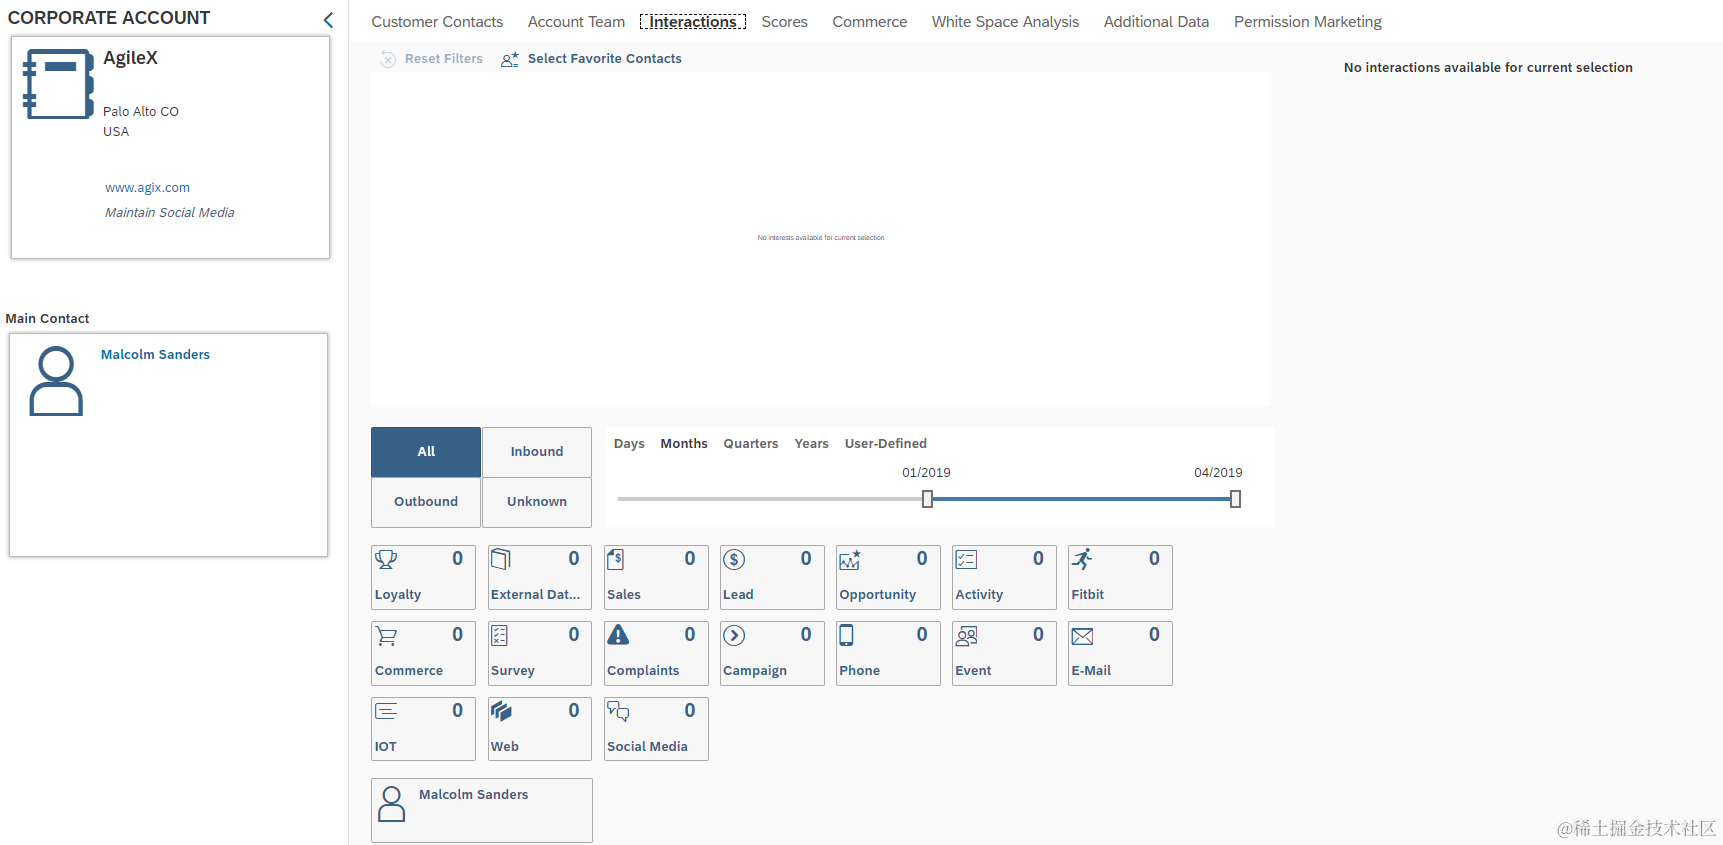The image size is (1723, 845).
Task: Click Maintain Social Media link
Action: click(170, 213)
